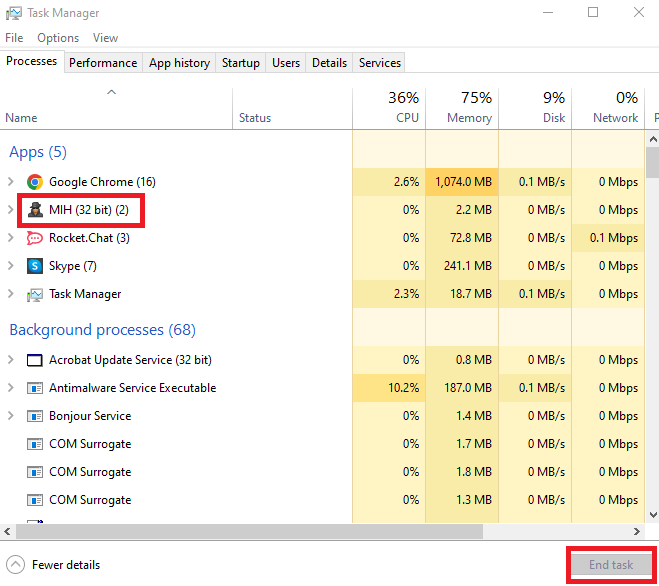The width and height of the screenshot is (659, 586).
Task: Expand the Skype process group
Action: coord(11,266)
